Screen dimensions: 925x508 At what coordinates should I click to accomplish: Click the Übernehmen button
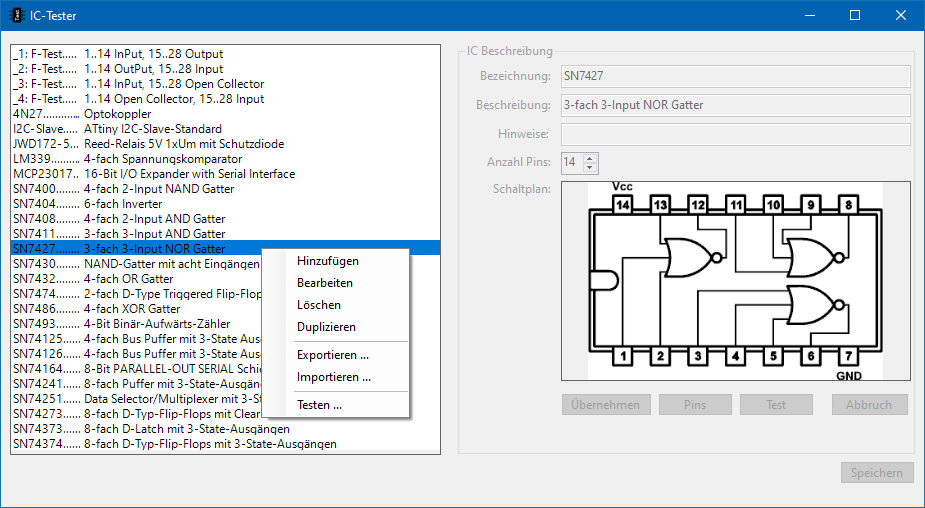[606, 405]
